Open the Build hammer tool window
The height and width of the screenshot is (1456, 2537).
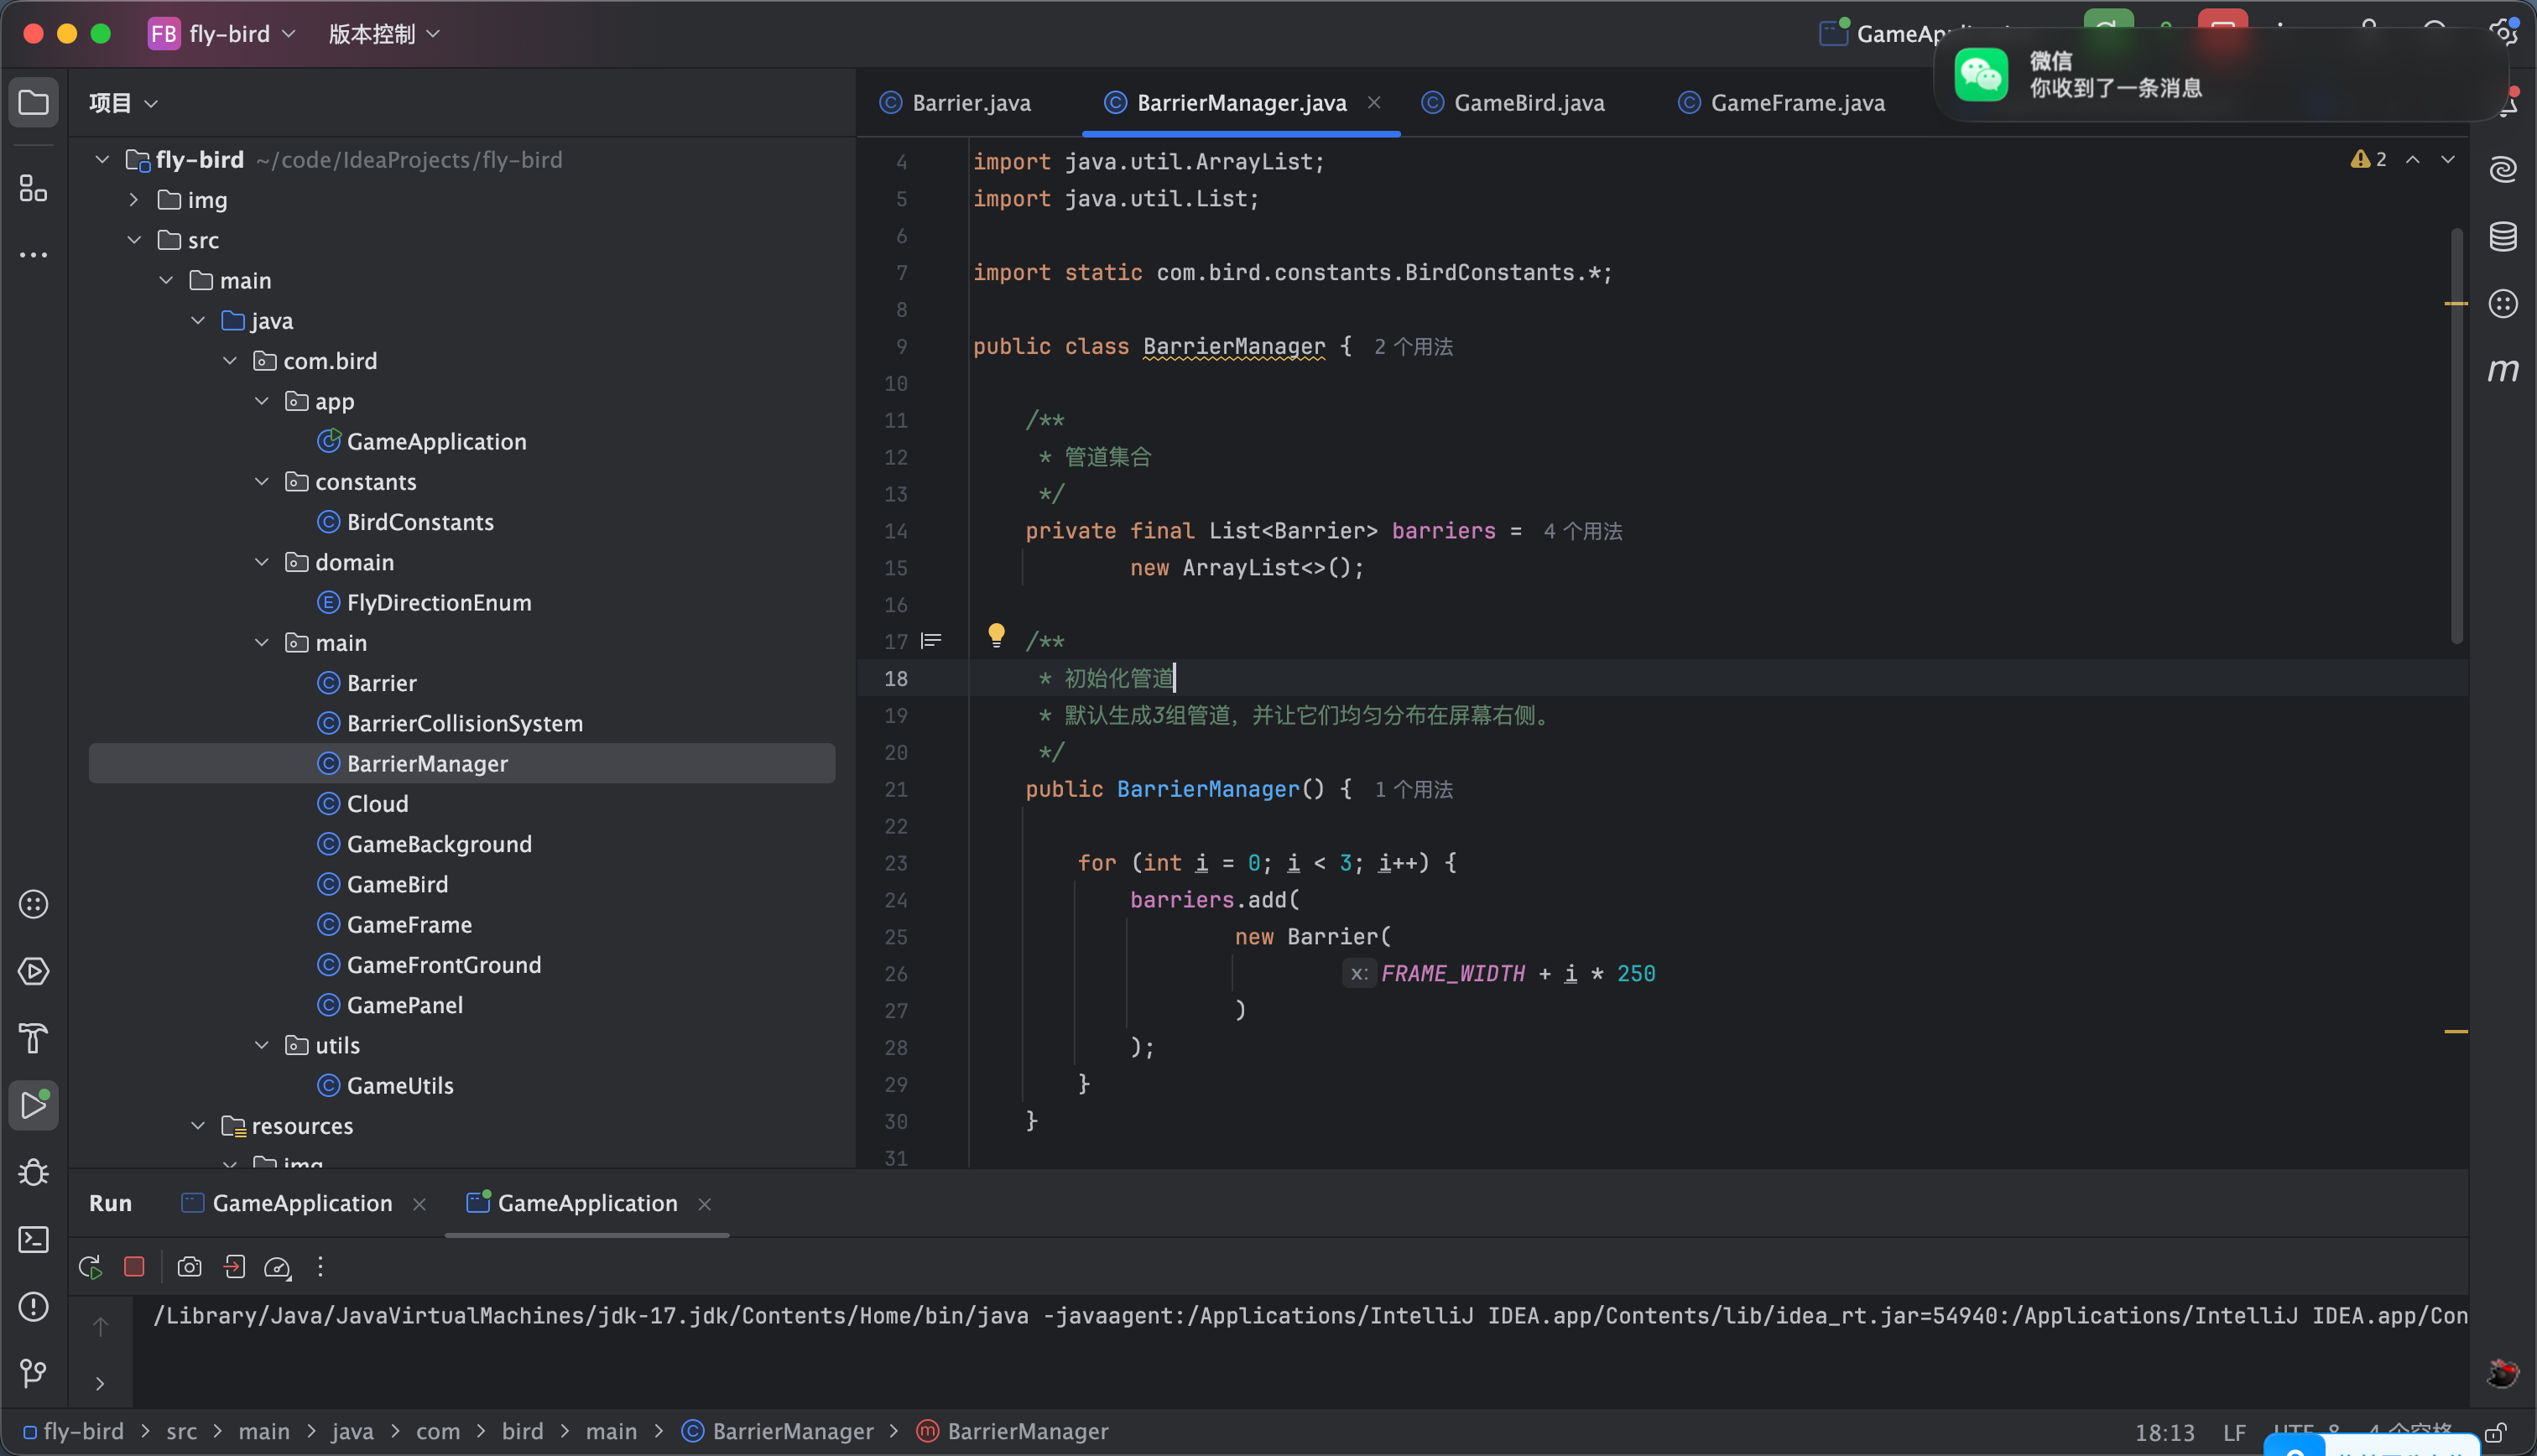click(33, 1038)
